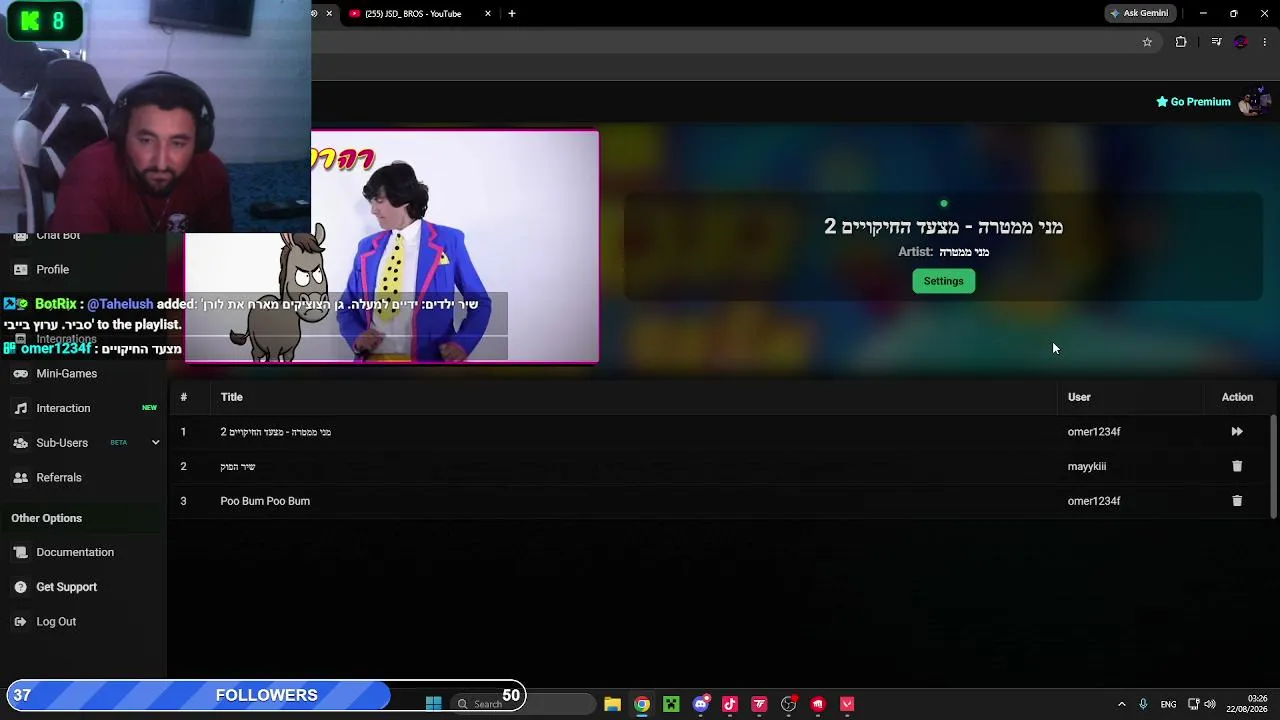The width and height of the screenshot is (1280, 720).
Task: Bookmark this page with the star icon
Action: coord(1147,42)
